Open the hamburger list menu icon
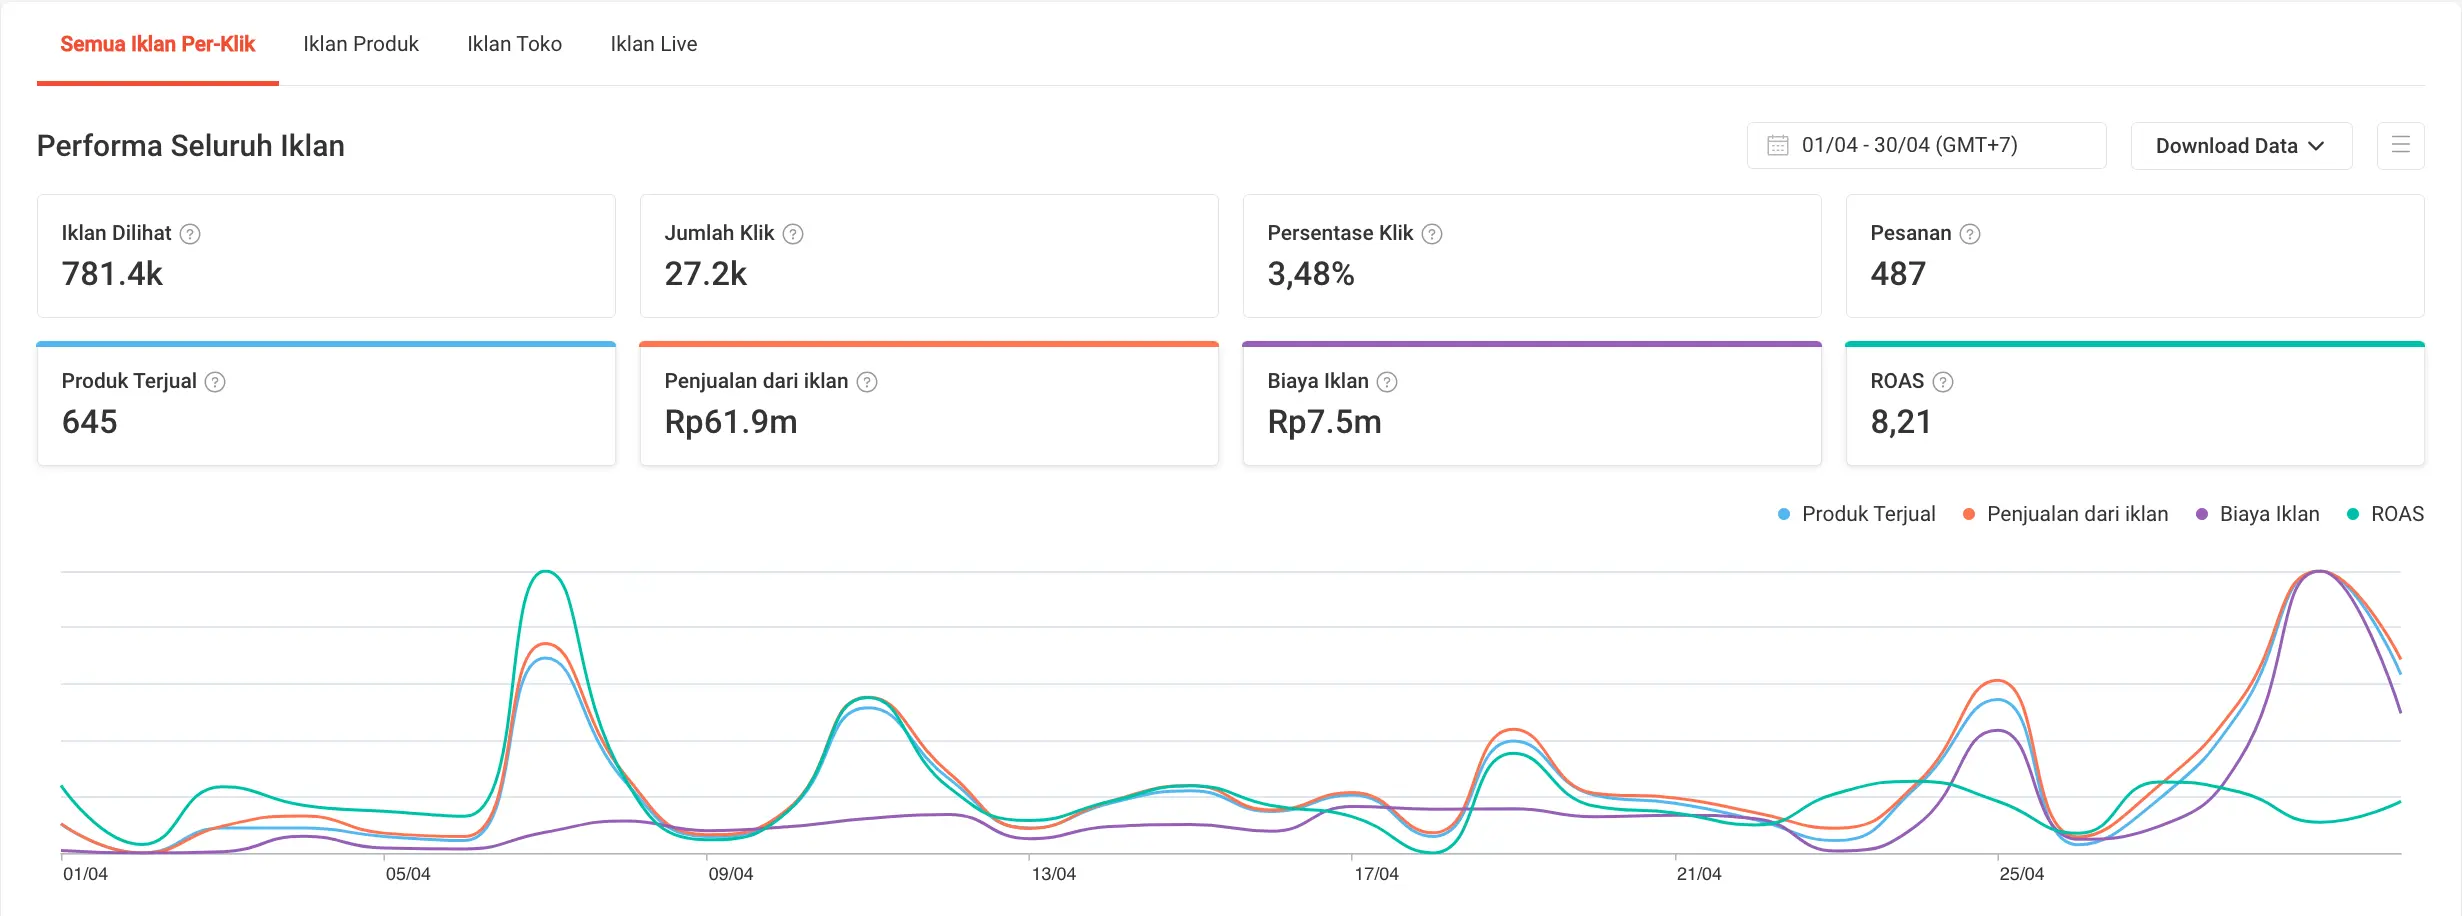 point(2400,146)
